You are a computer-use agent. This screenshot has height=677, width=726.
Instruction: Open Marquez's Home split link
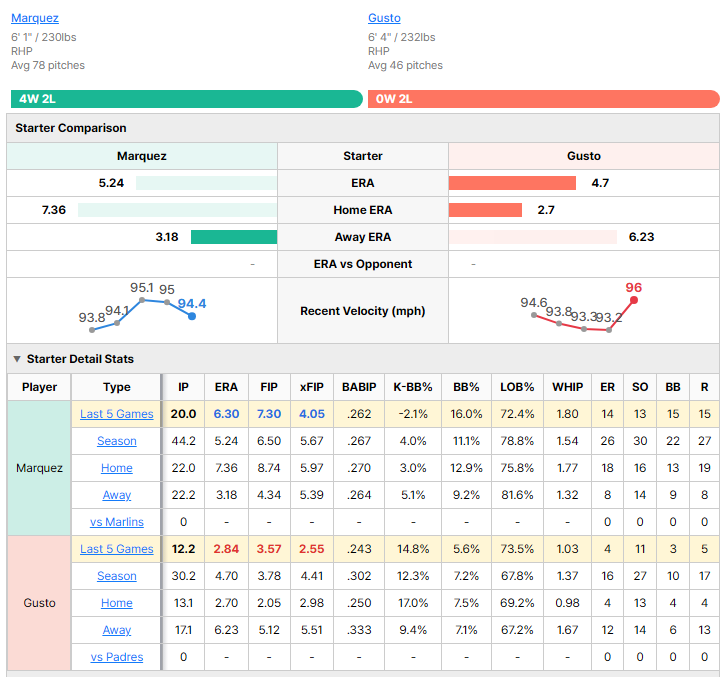117,468
